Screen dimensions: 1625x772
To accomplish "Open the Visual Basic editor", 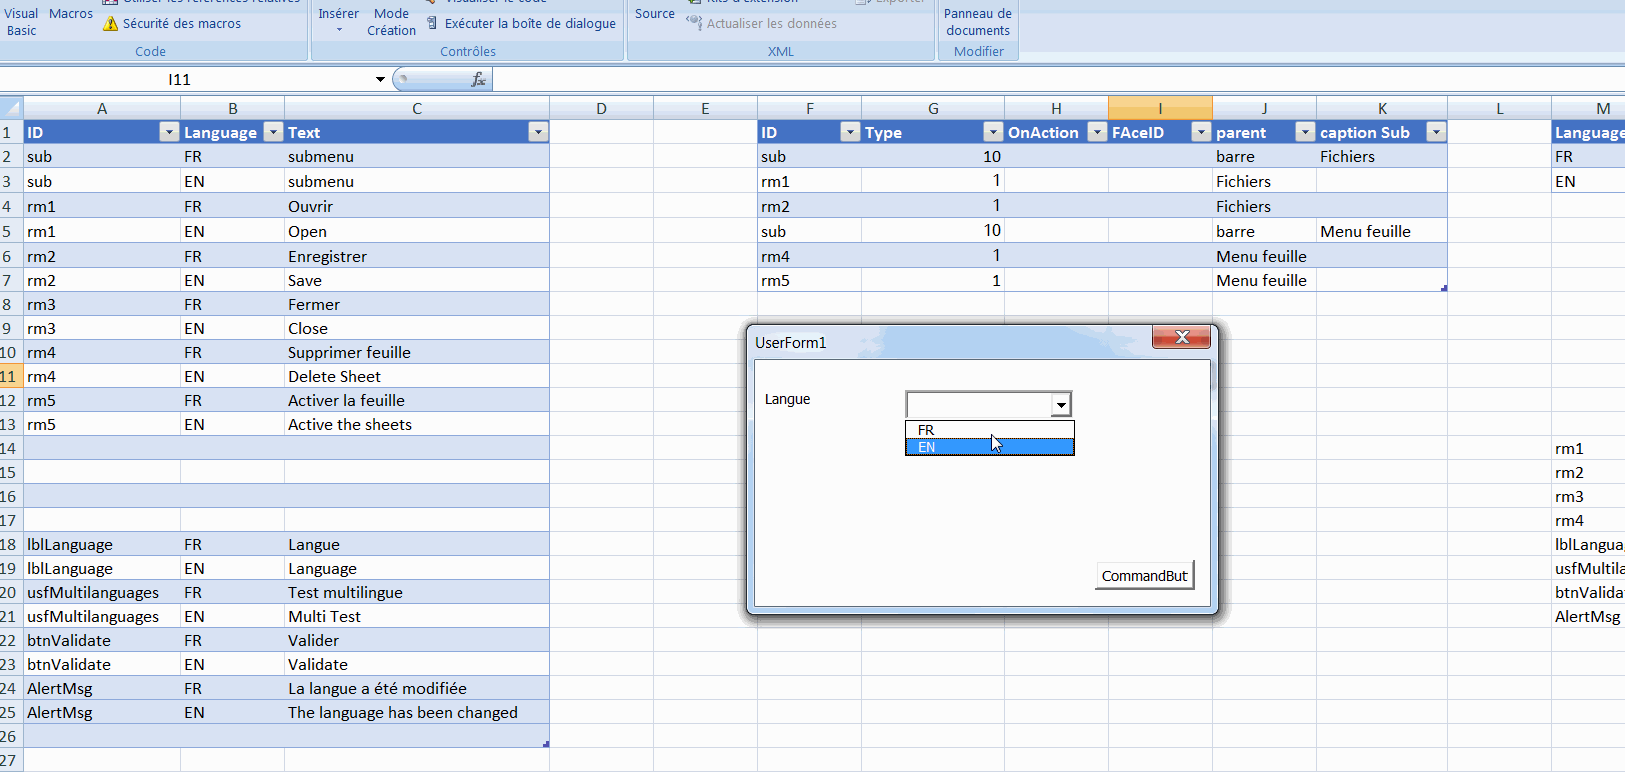I will (x=21, y=21).
